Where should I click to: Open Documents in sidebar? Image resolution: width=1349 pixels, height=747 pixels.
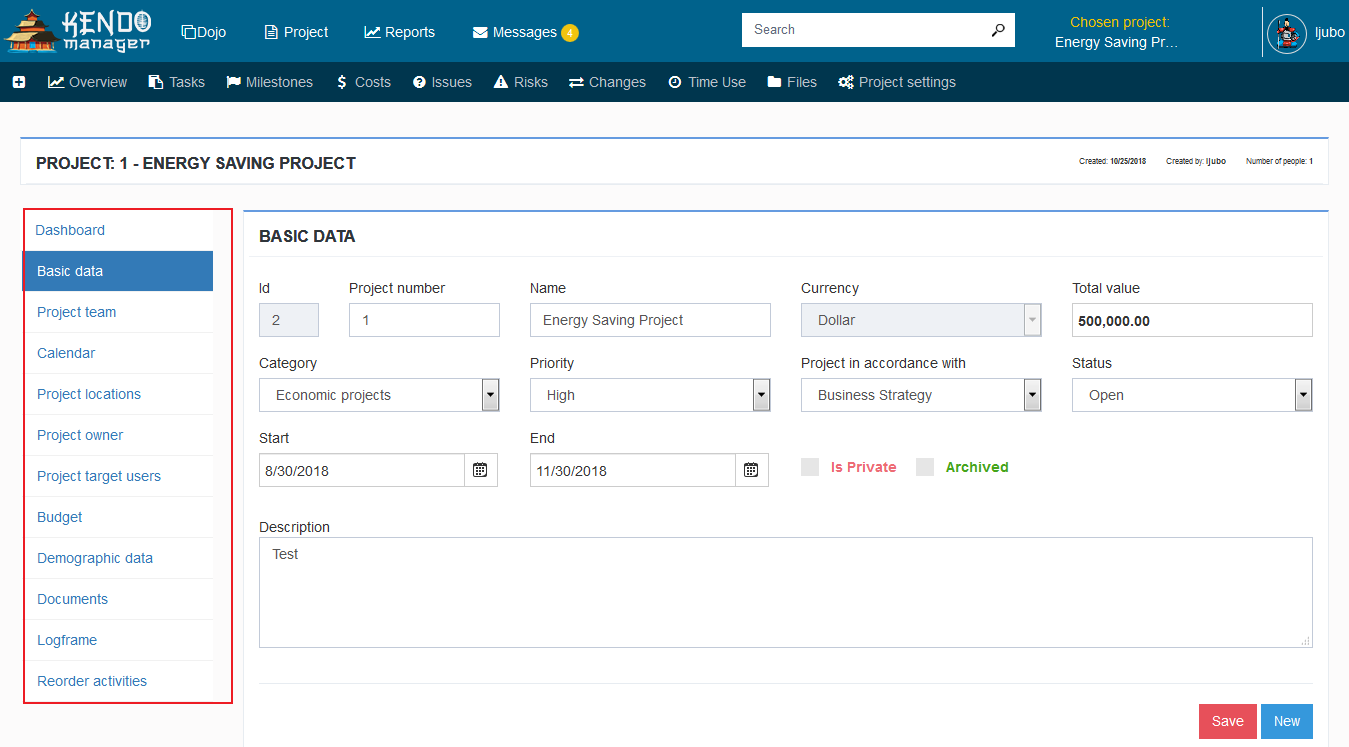point(118,599)
